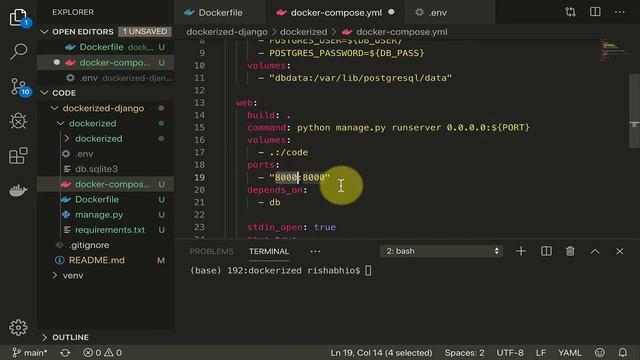Create a new terminal with plus

pyautogui.click(x=521, y=251)
